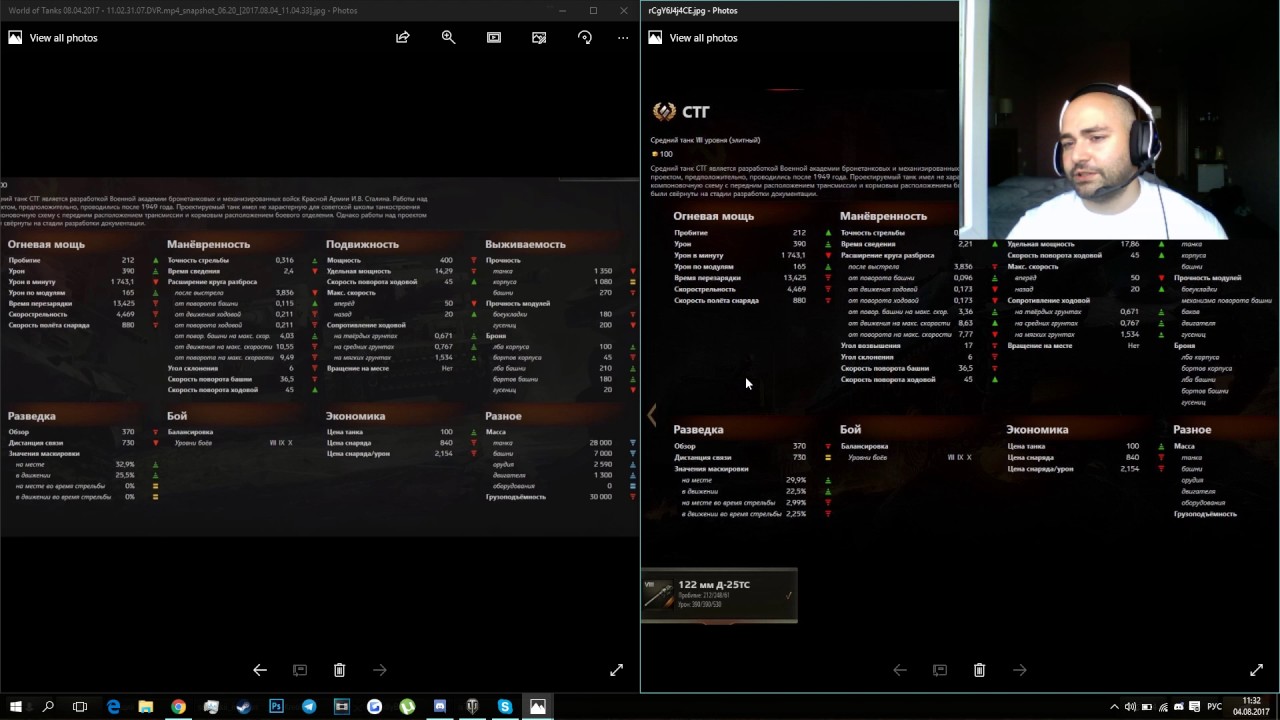The width and height of the screenshot is (1280, 720).
Task: Delete photo with right window trash icon
Action: (x=979, y=670)
